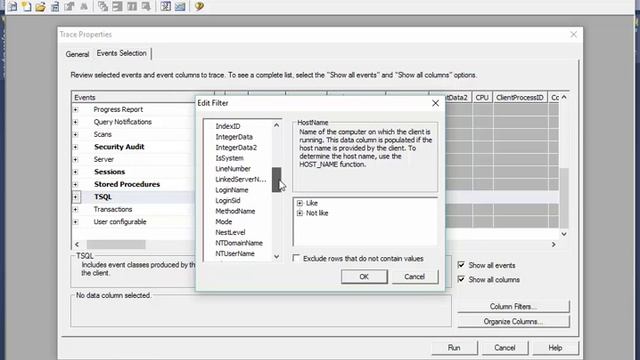Screen dimensions: 640x360
Task: Click the Help button
Action: click(x=555, y=348)
